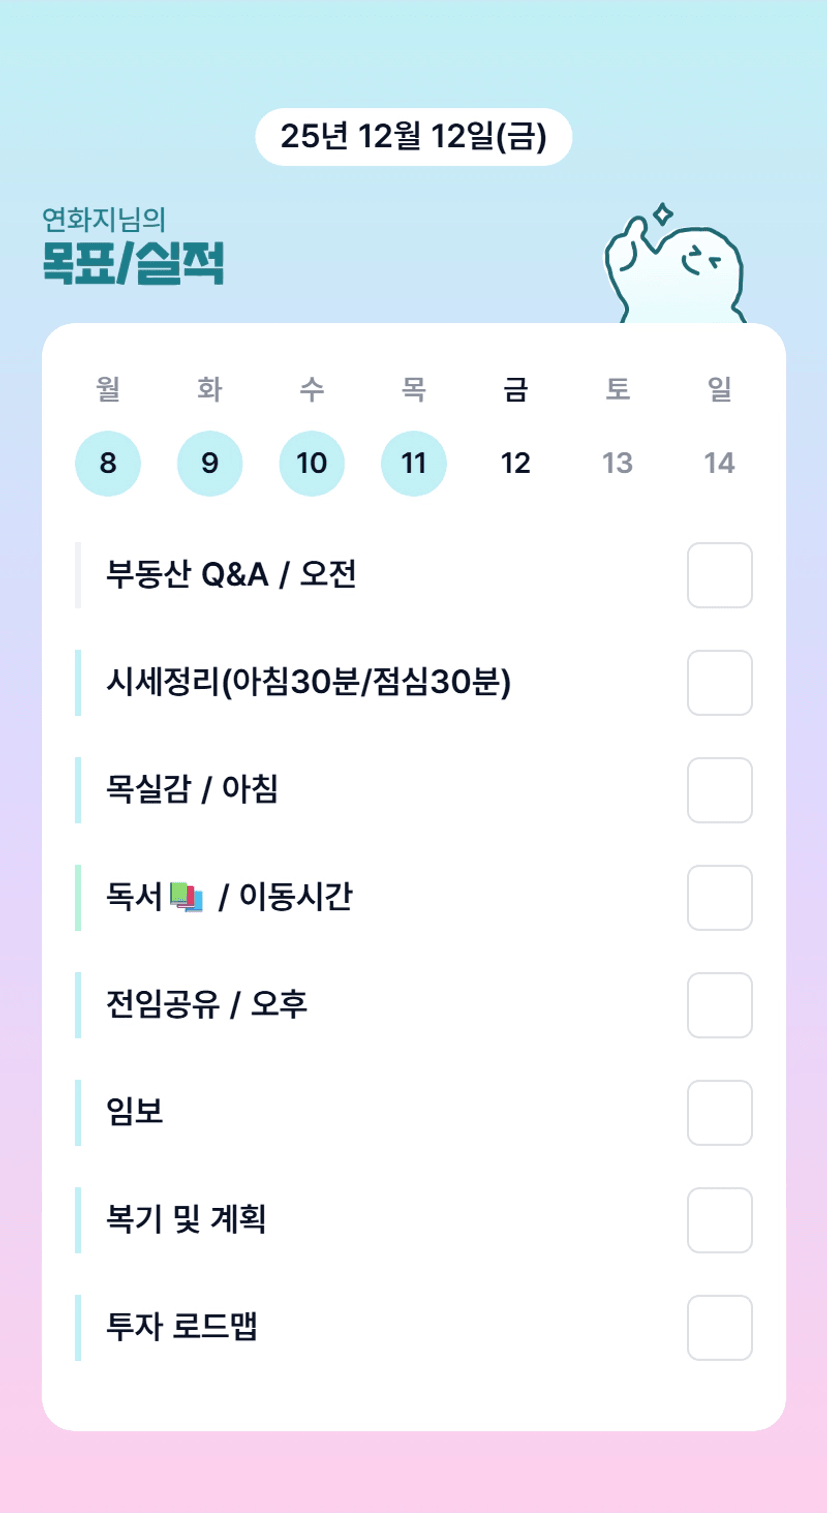Go to Thursday the 11th

click(x=414, y=463)
